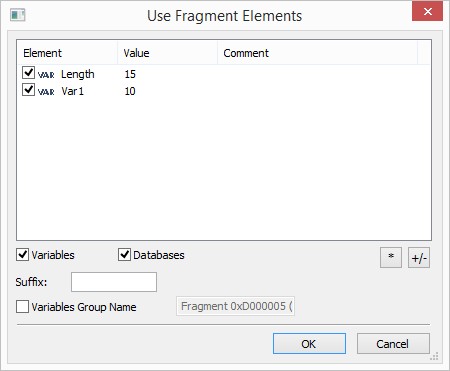Enable the Variables Group Name checkbox
This screenshot has height=371, width=450.
pos(22,307)
